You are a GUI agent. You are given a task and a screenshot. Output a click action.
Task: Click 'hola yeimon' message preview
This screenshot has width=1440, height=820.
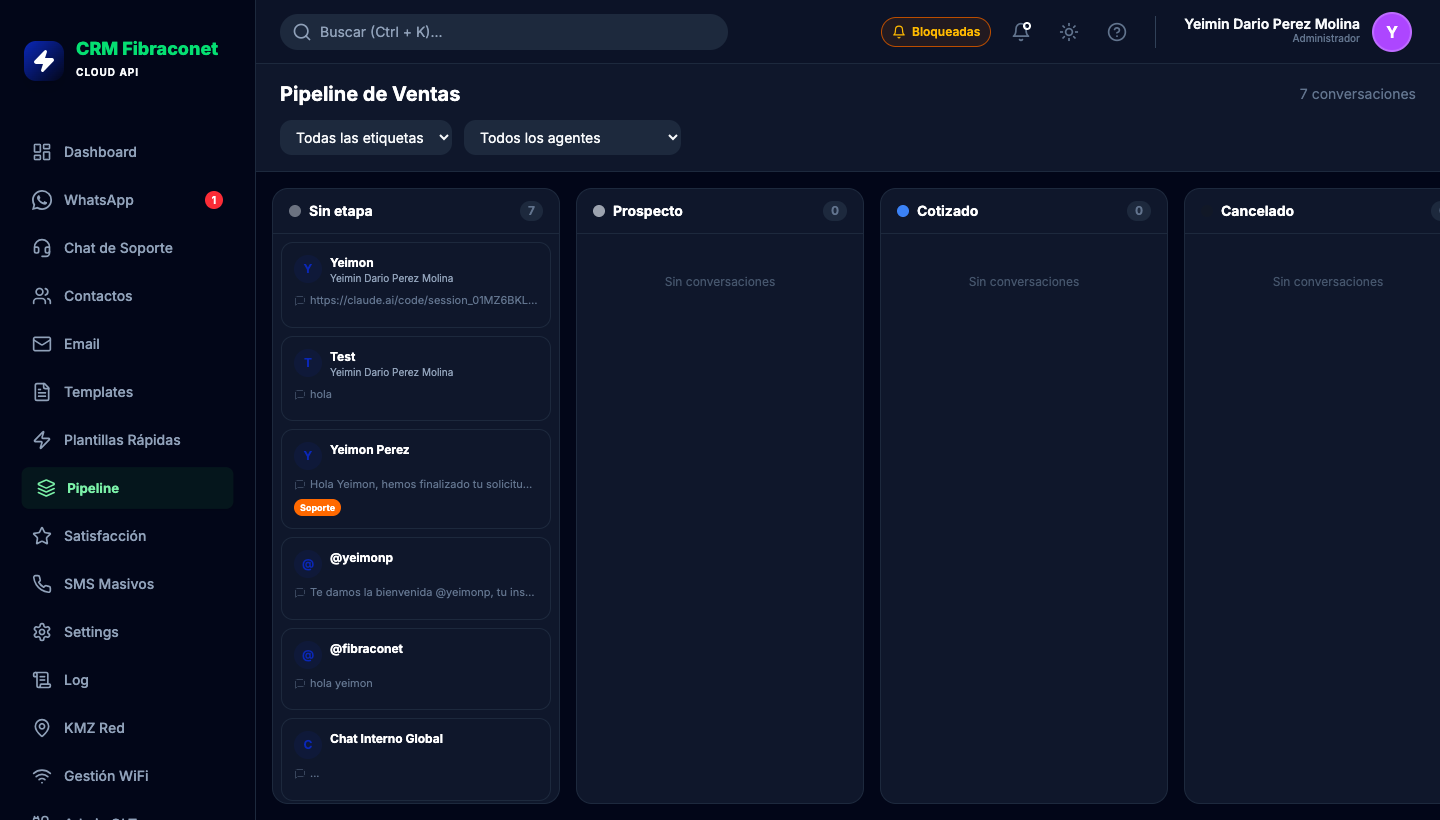tap(341, 683)
